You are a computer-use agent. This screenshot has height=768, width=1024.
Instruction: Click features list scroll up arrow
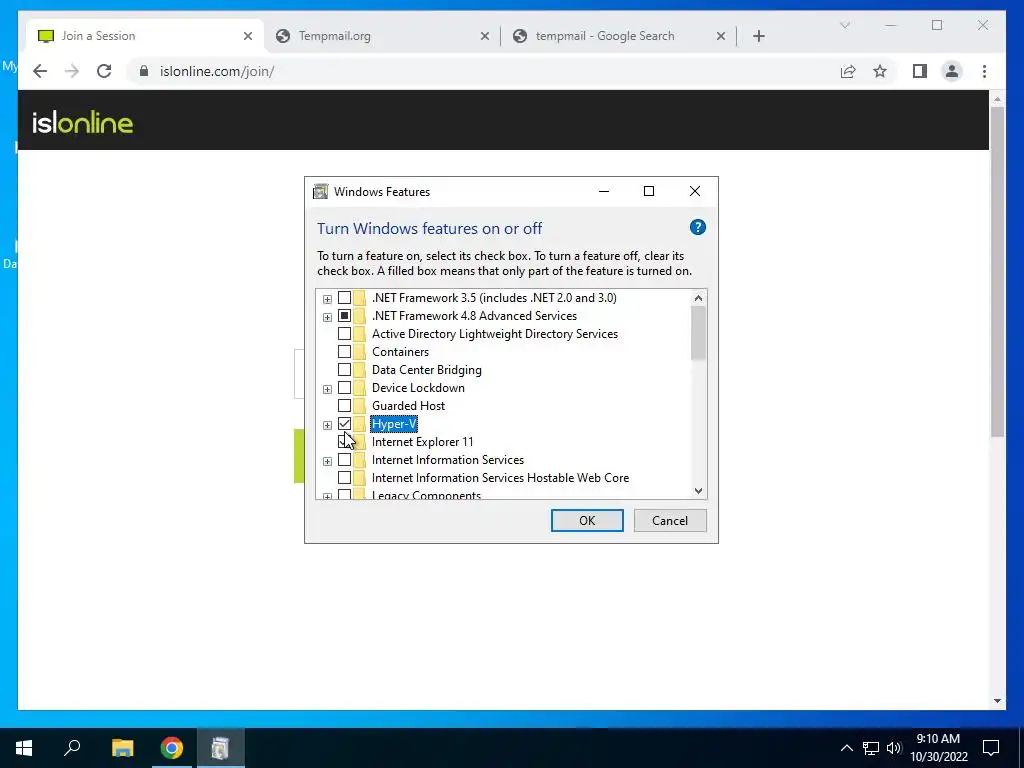tap(698, 298)
